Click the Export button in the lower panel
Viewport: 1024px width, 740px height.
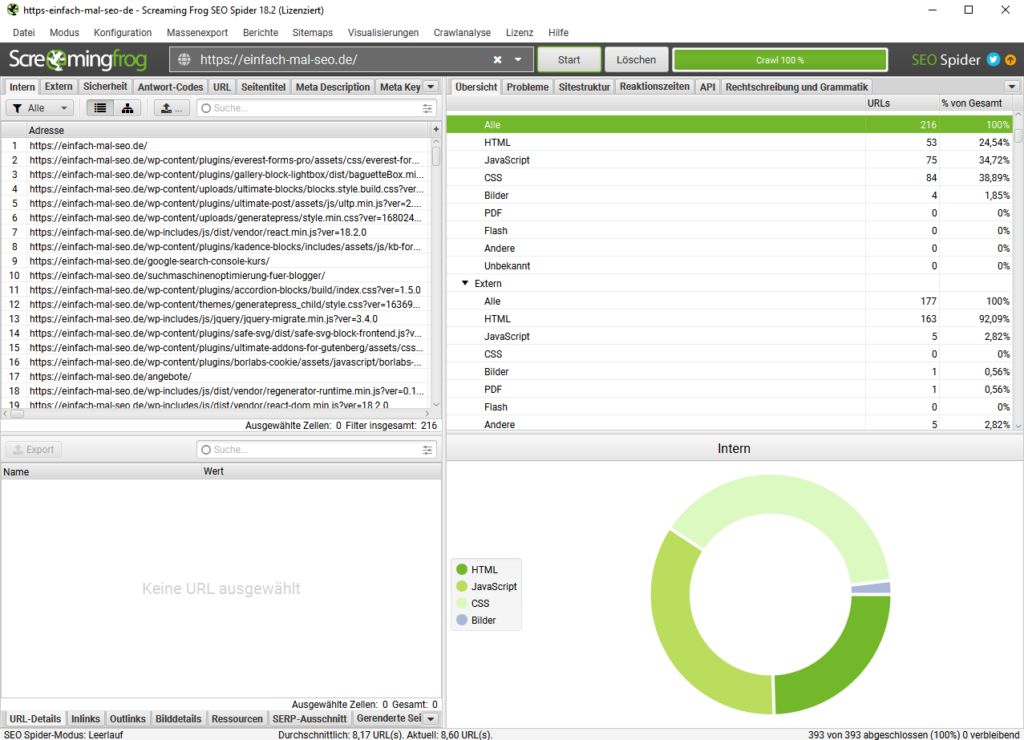pos(34,449)
